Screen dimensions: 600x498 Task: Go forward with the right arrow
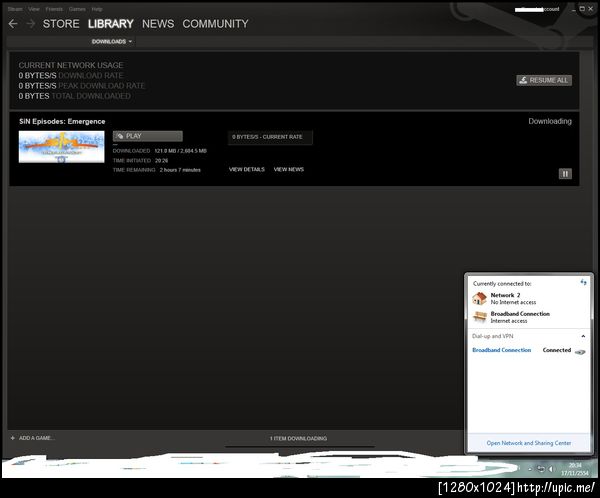pyautogui.click(x=31, y=24)
